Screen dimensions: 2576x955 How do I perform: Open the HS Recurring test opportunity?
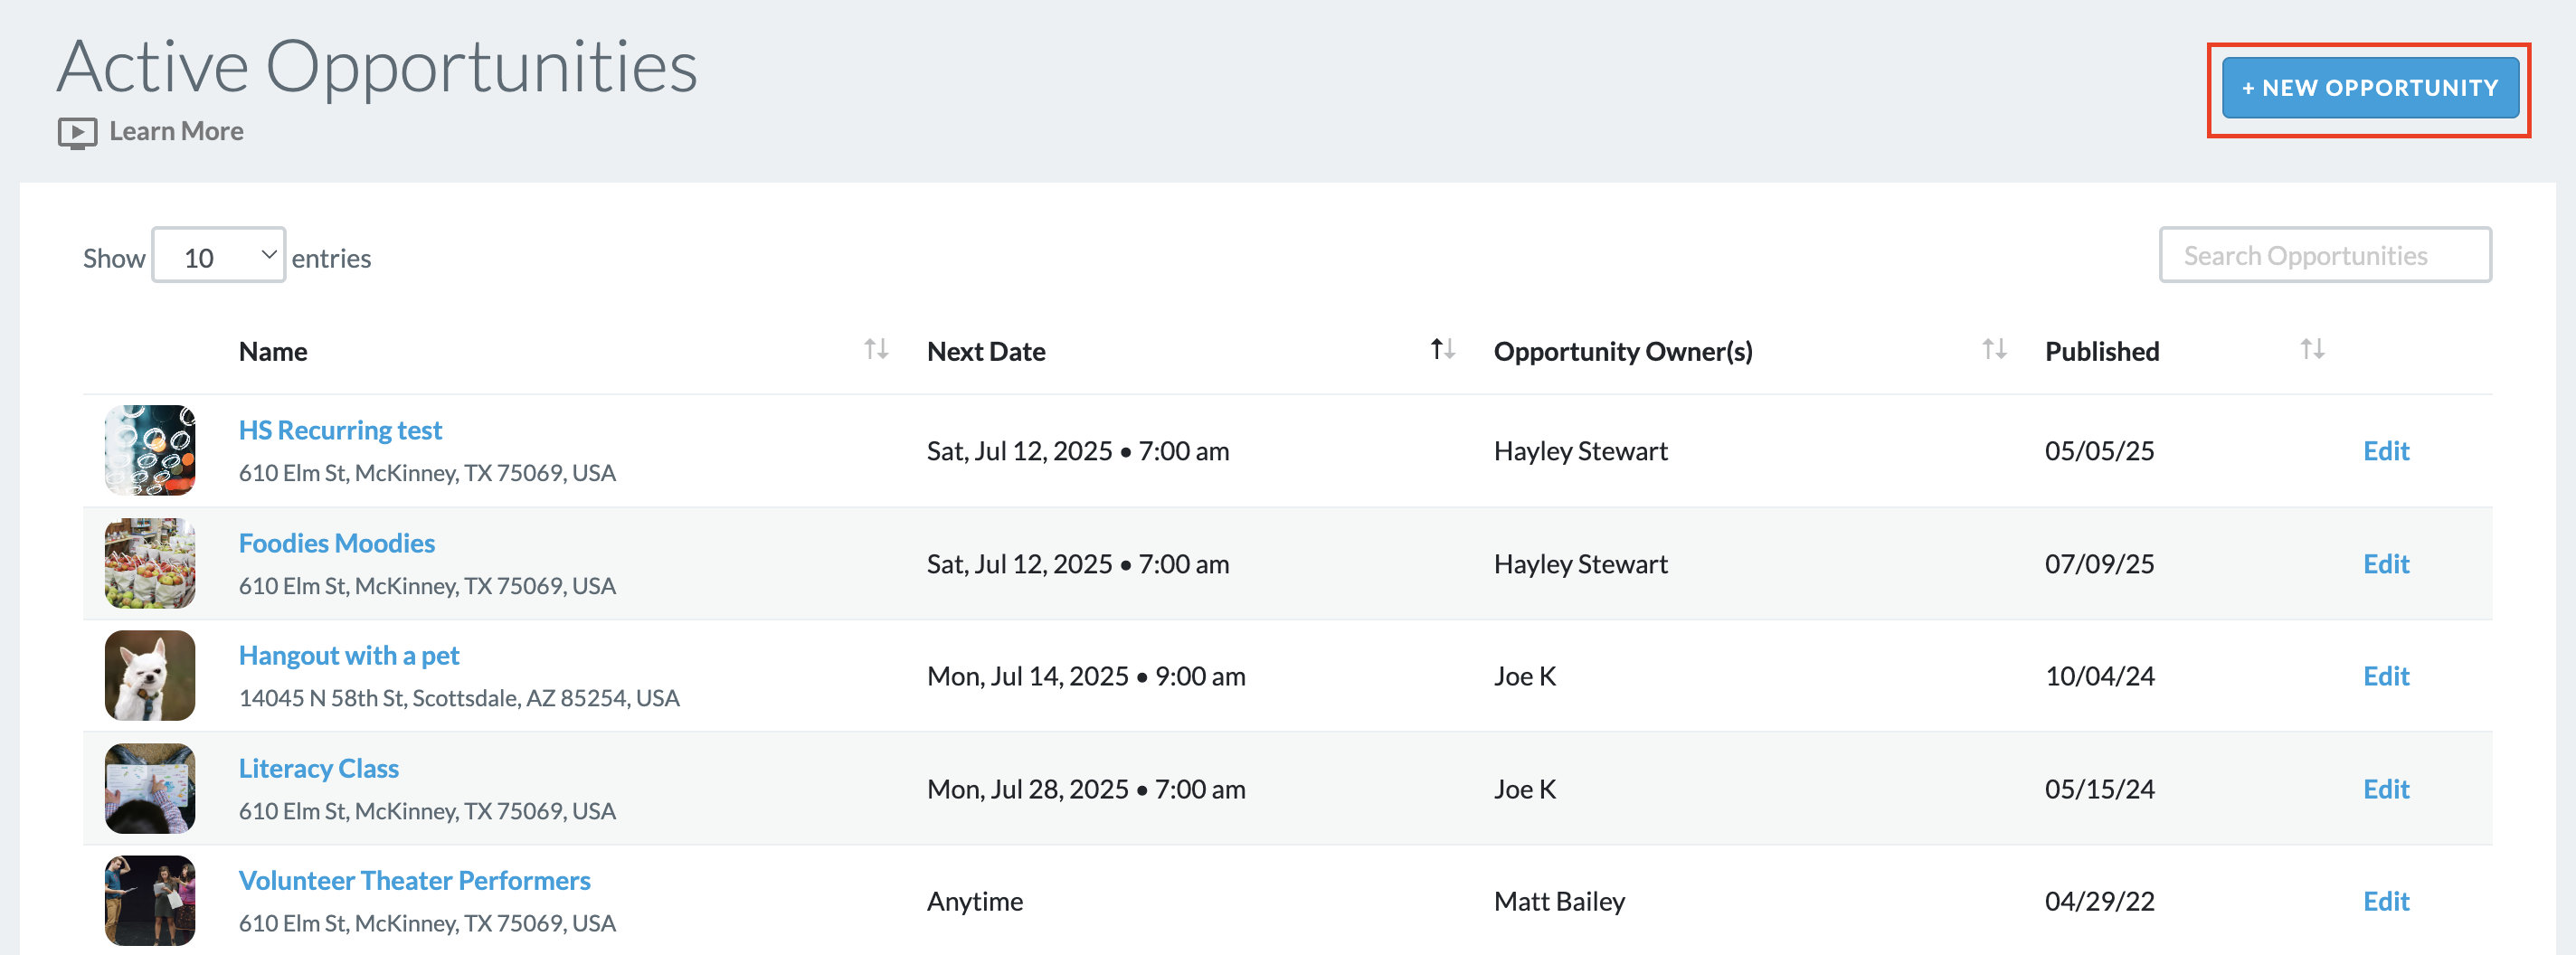(x=340, y=430)
